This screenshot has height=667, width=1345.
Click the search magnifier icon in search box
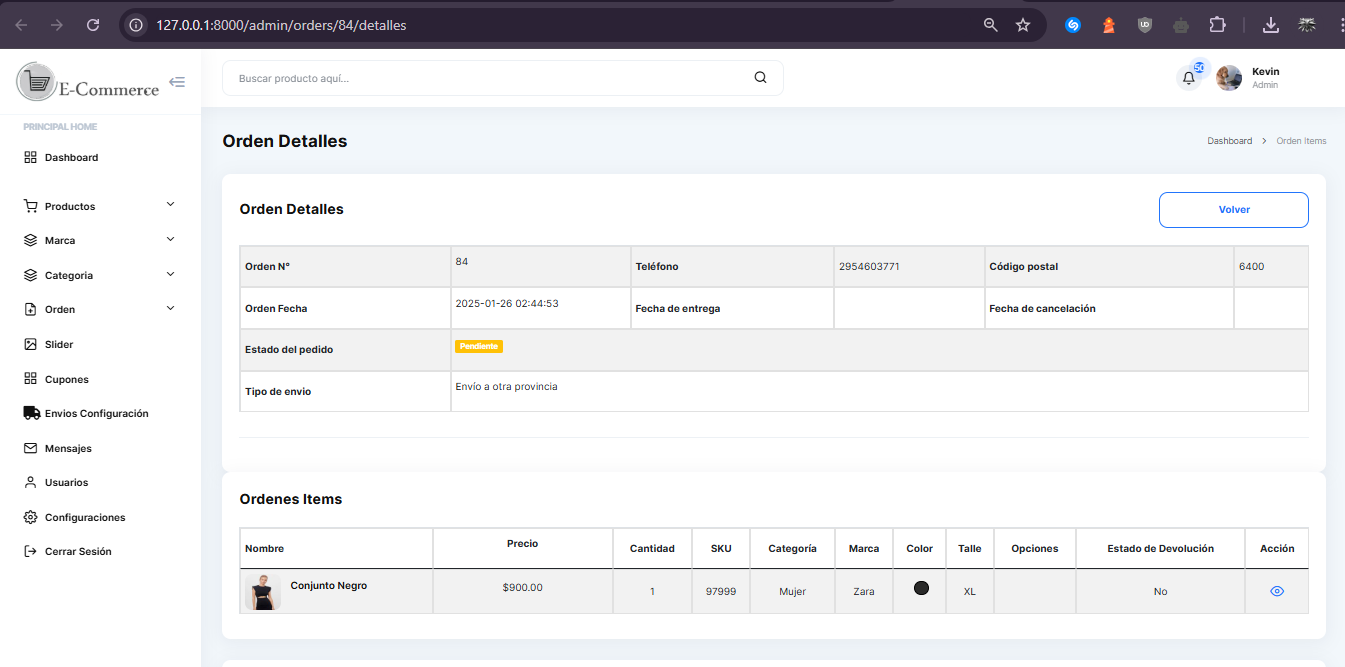coord(760,78)
